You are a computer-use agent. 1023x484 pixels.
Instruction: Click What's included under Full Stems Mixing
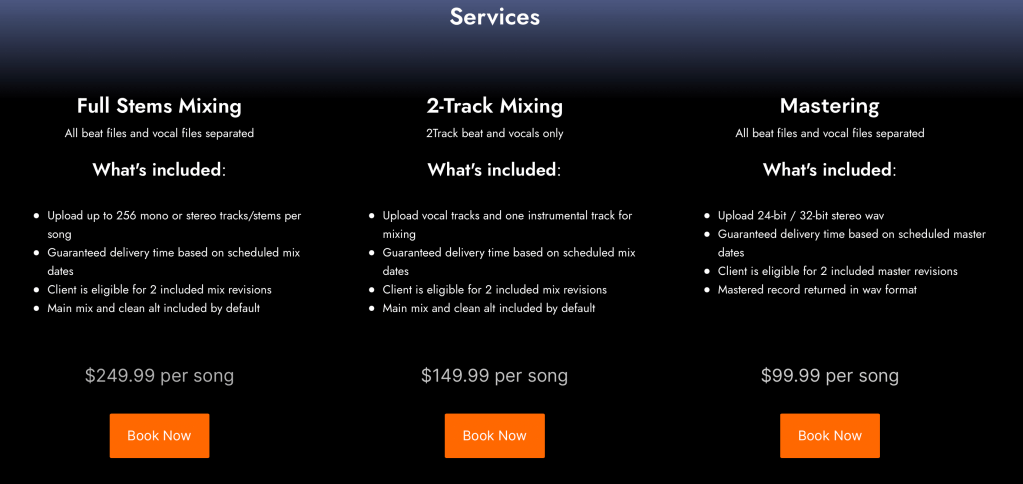click(x=159, y=170)
